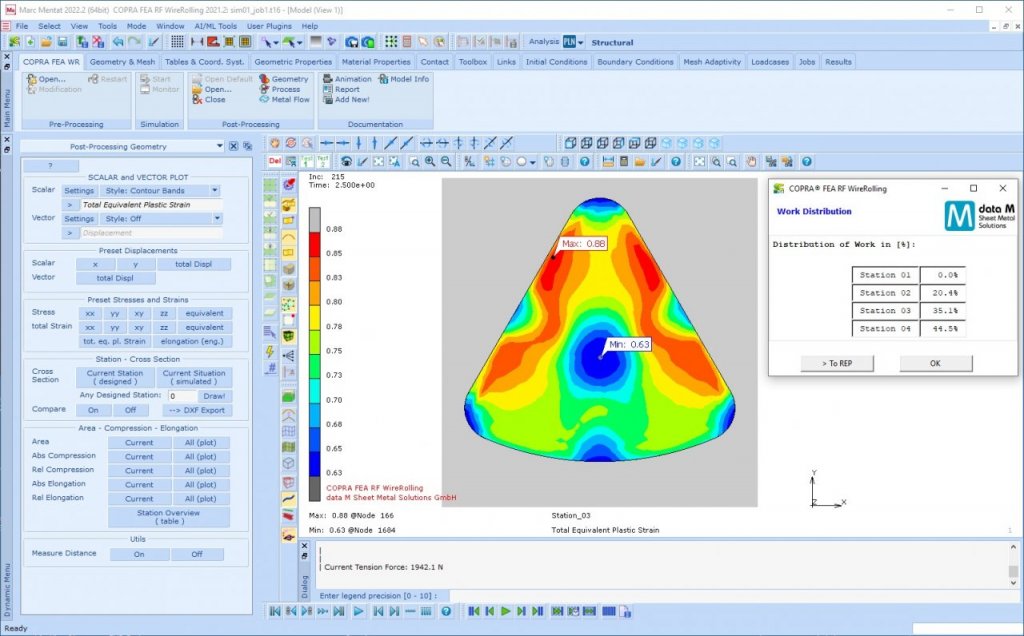Expand the Vector Style Off dropdown

point(217,218)
